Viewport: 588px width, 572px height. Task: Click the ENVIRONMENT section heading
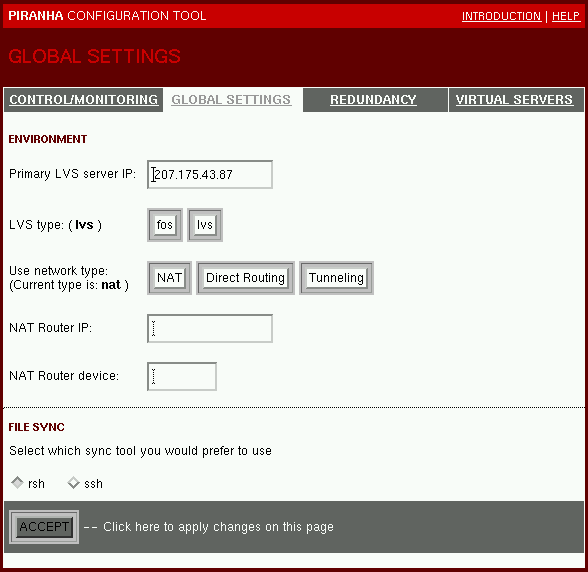pyautogui.click(x=48, y=139)
